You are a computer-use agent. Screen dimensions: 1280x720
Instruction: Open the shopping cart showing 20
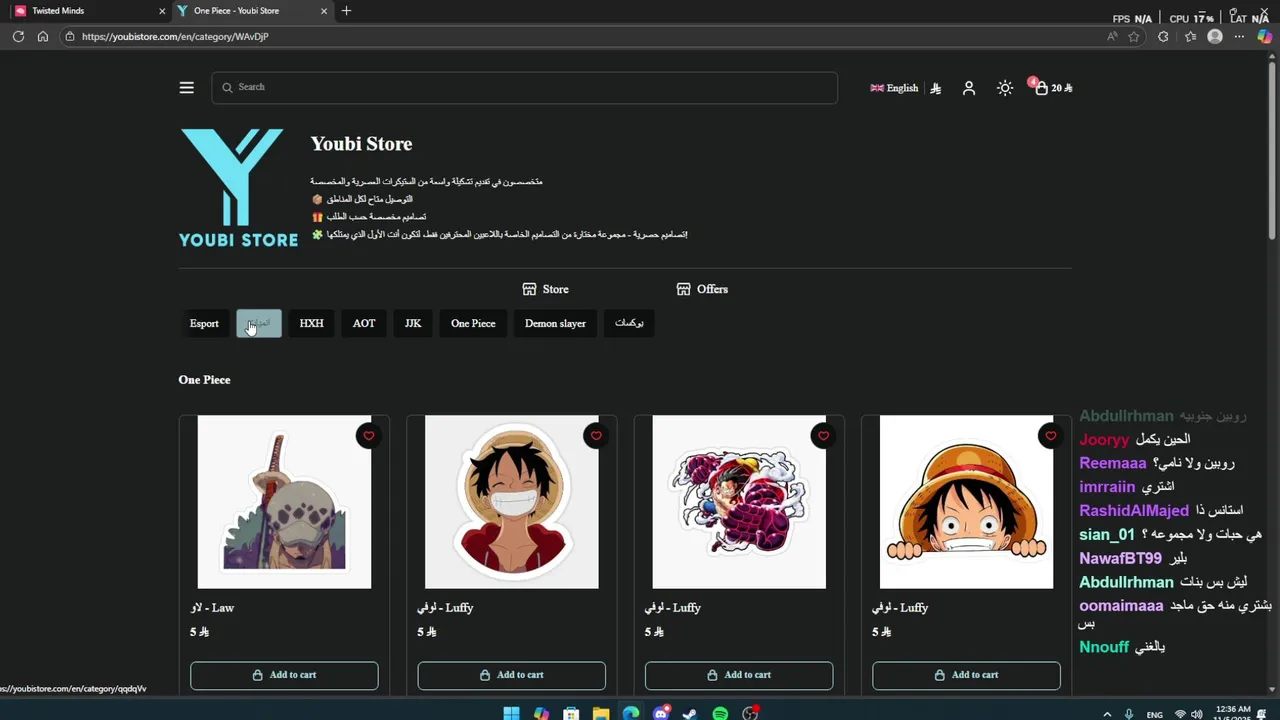tap(1051, 88)
